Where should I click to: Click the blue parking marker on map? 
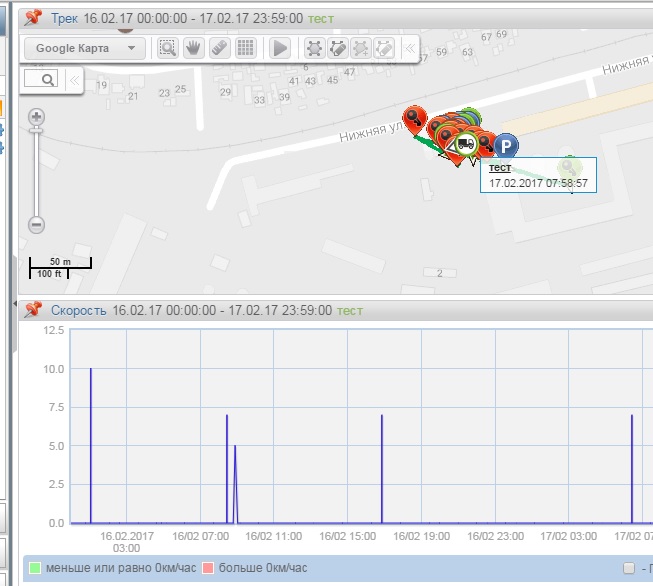[507, 146]
